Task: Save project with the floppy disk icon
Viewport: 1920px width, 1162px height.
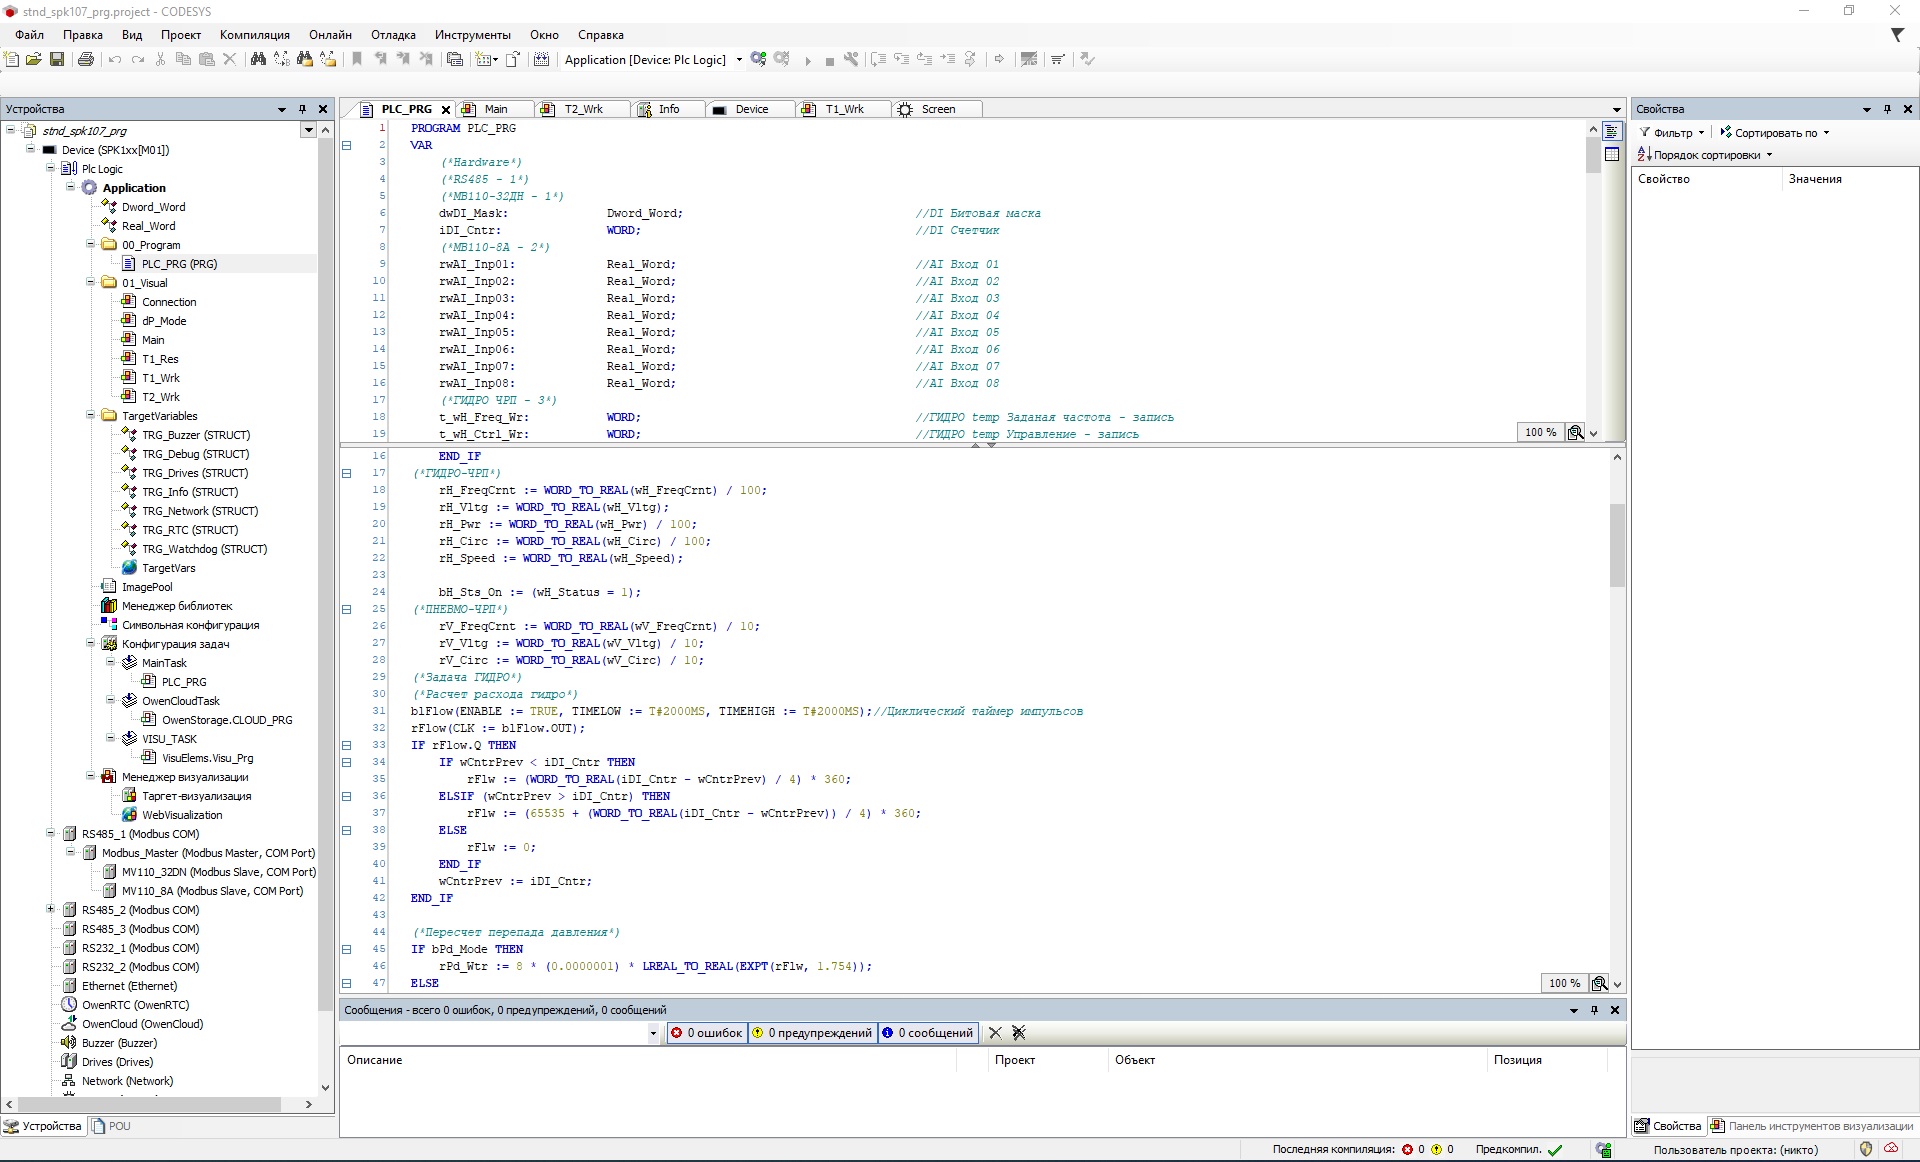Action: [x=57, y=60]
